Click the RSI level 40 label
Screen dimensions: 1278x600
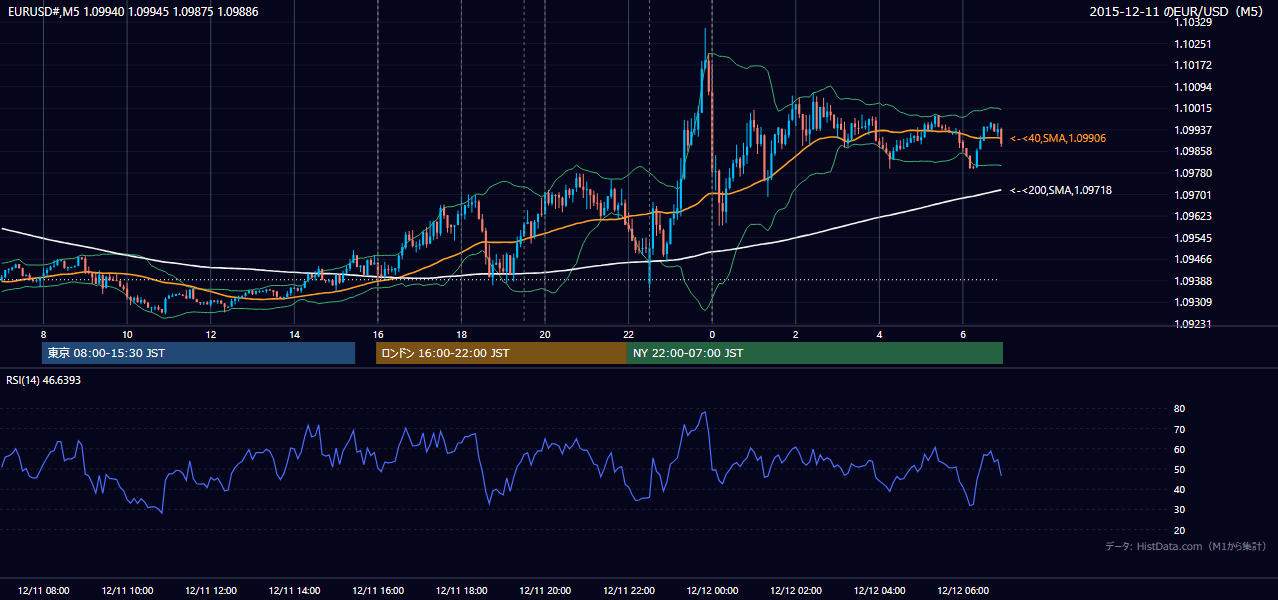tap(1179, 489)
